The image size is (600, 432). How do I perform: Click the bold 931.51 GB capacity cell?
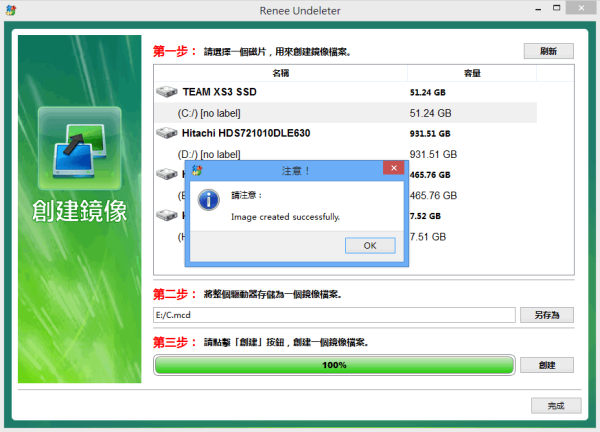coord(430,134)
